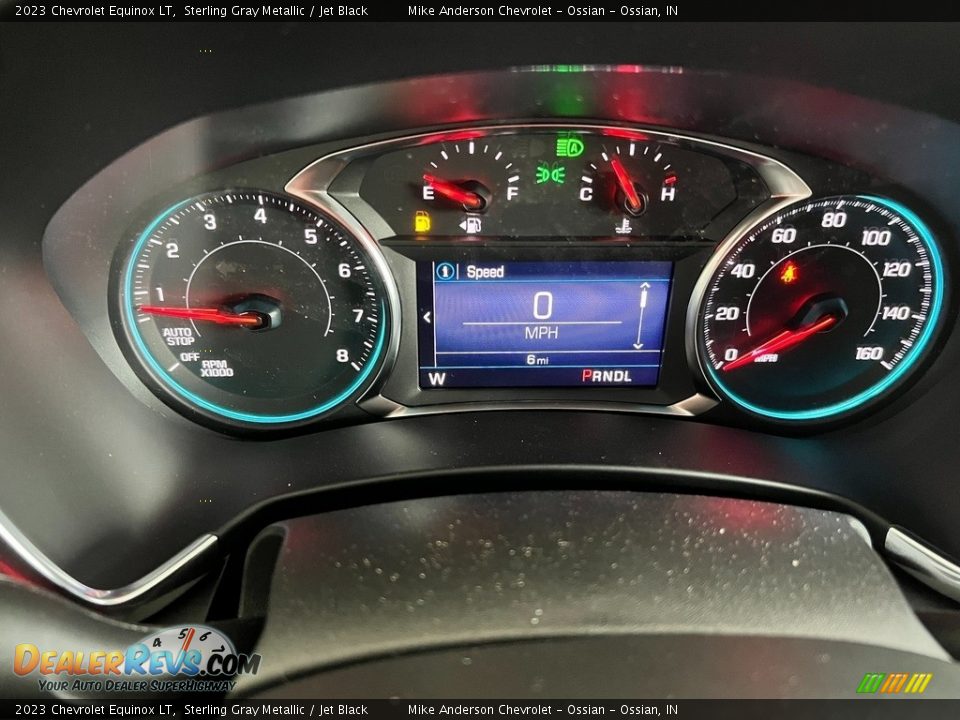The width and height of the screenshot is (960, 720).
Task: Click the fuel pump side indicator icon
Action: pos(470,224)
